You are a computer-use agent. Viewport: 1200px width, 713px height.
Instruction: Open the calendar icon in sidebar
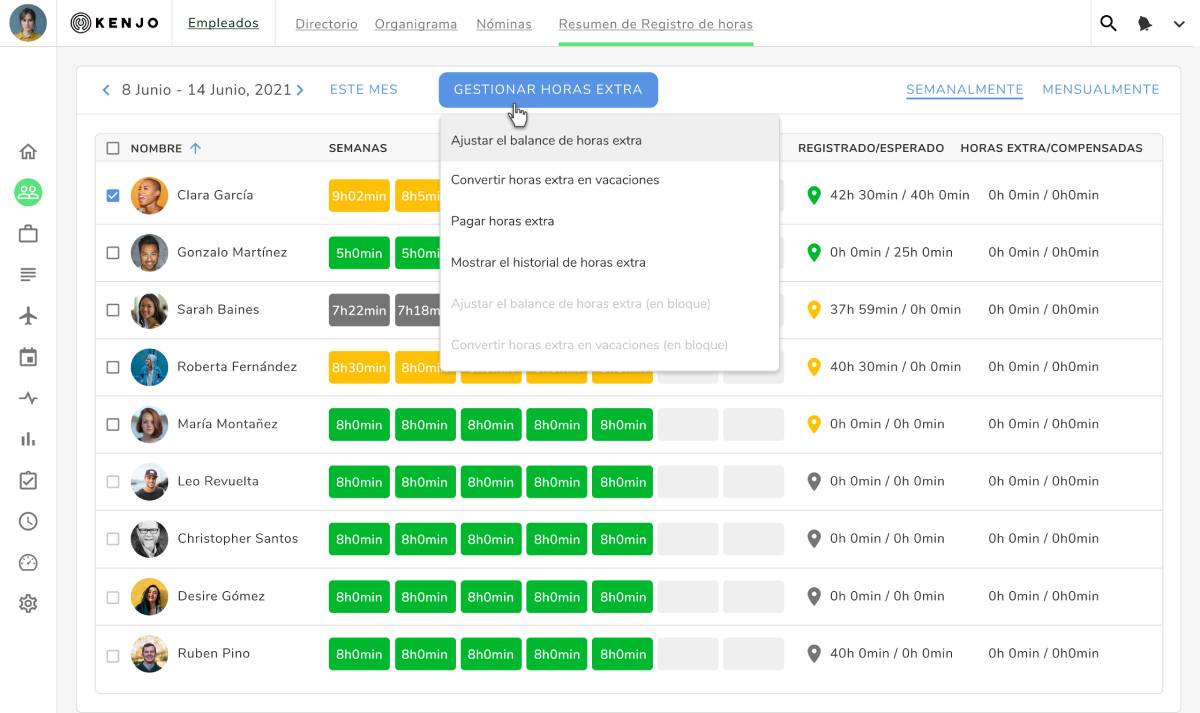pos(28,357)
